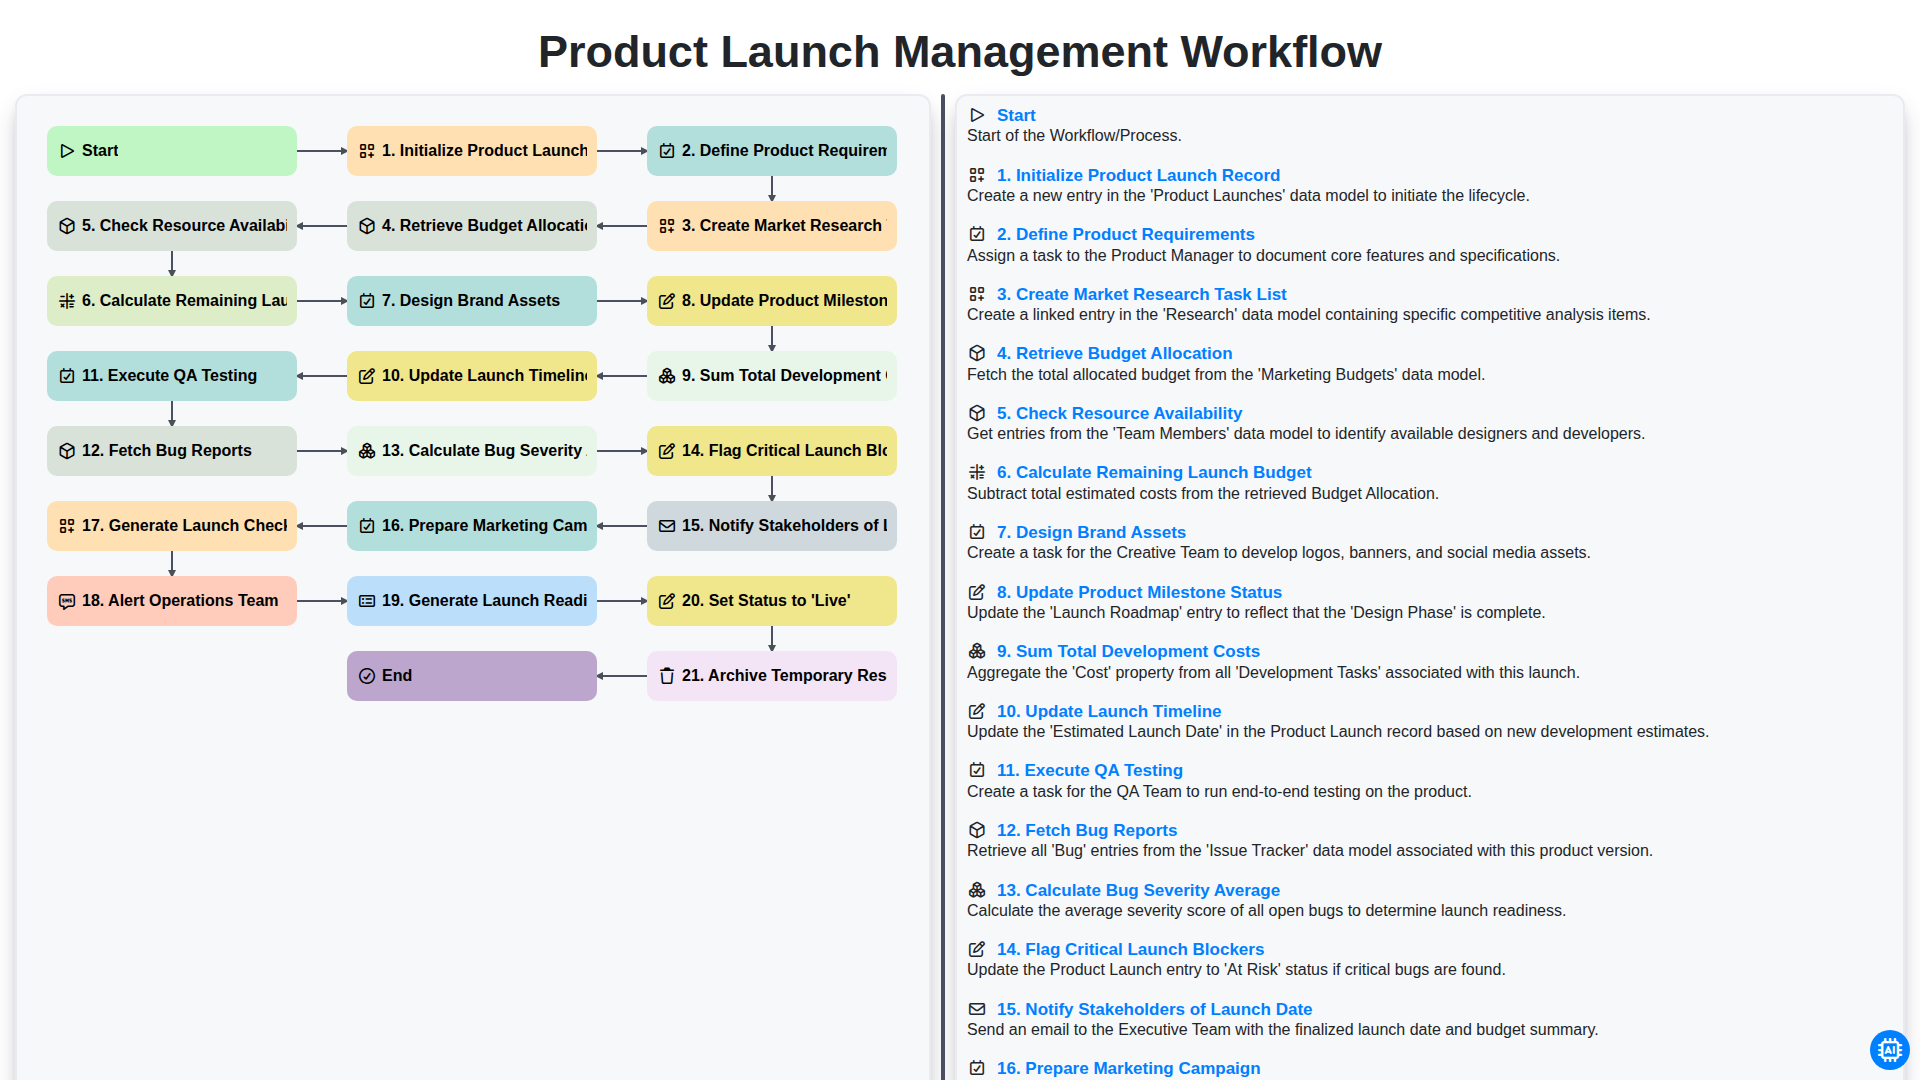Select '11. Execute QA Testing' node label
Viewport: 1920px width, 1080px height.
click(169, 376)
